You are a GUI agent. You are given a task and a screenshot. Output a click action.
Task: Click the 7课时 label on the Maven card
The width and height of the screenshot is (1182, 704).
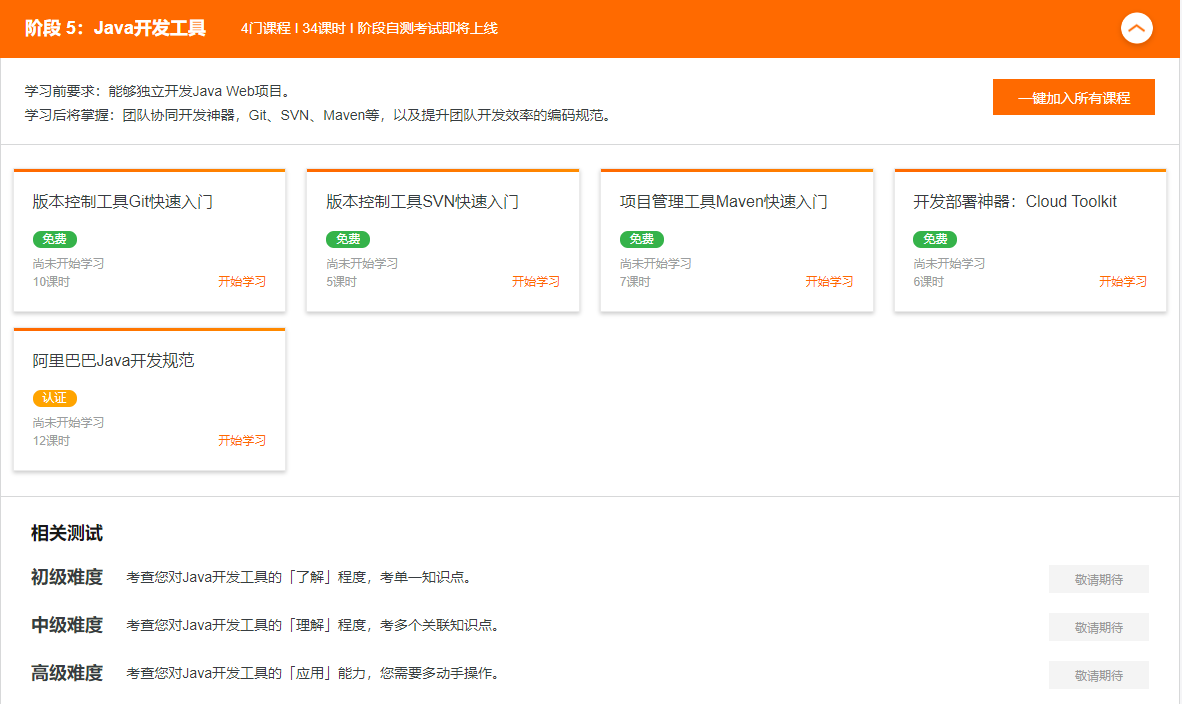635,281
